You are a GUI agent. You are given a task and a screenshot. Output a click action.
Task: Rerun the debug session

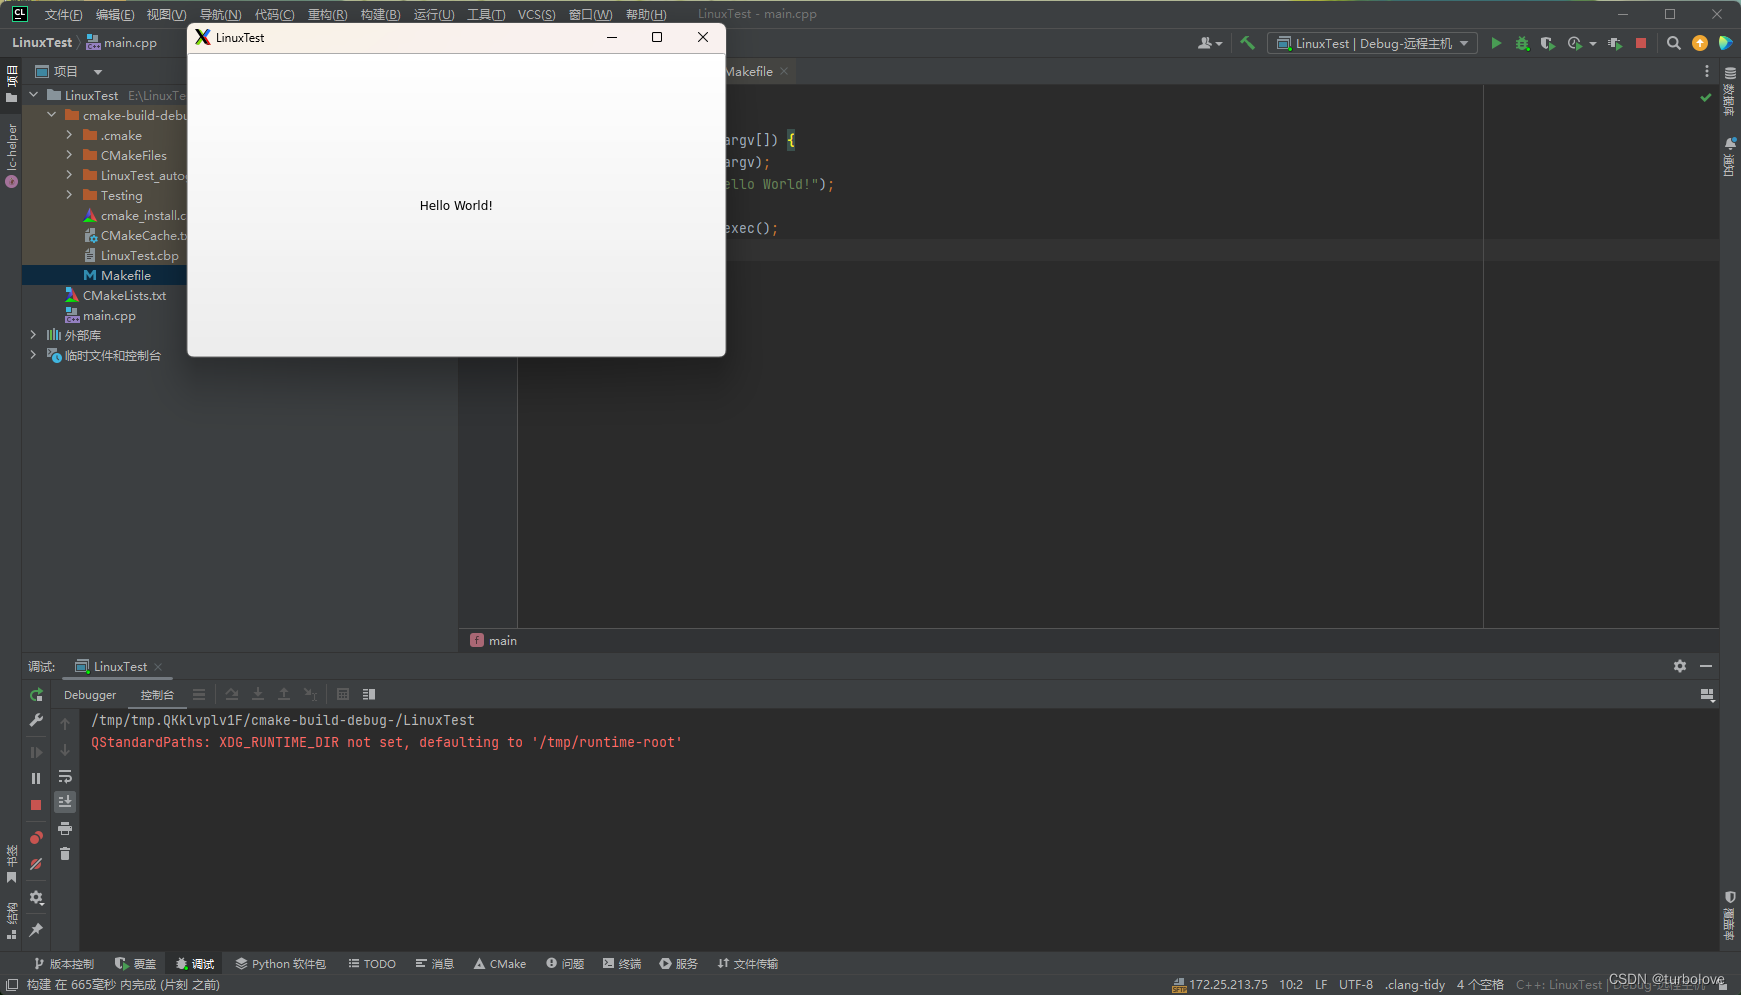click(36, 694)
